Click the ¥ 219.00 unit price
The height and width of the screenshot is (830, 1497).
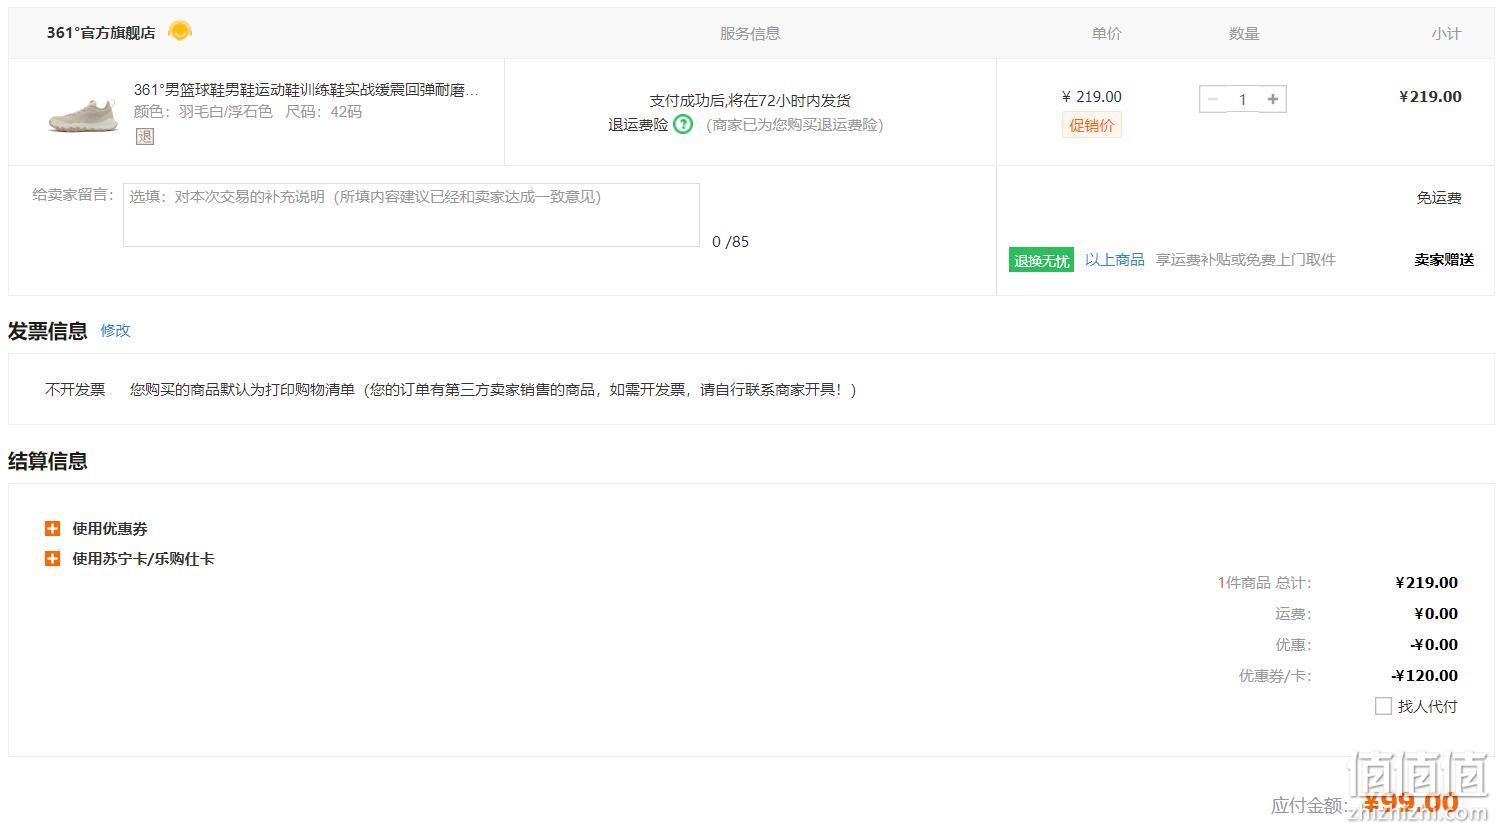(1091, 97)
